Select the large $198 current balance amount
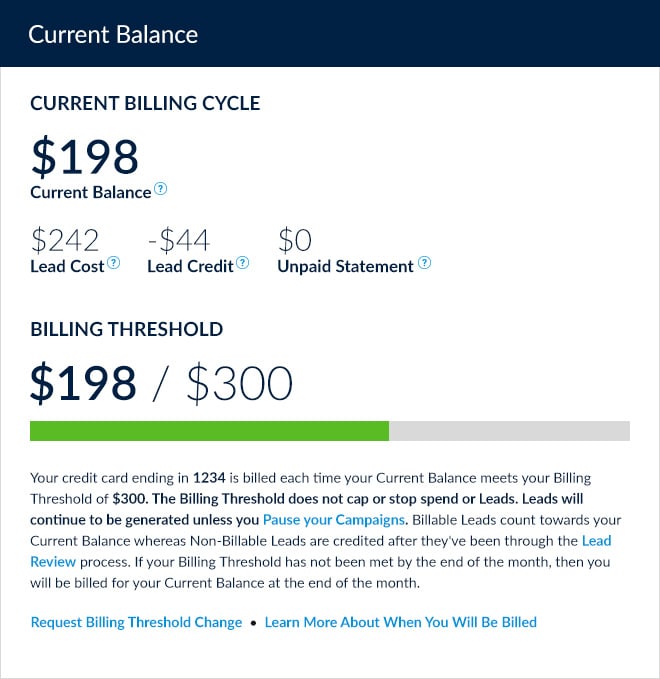The width and height of the screenshot is (660, 679). tap(85, 156)
